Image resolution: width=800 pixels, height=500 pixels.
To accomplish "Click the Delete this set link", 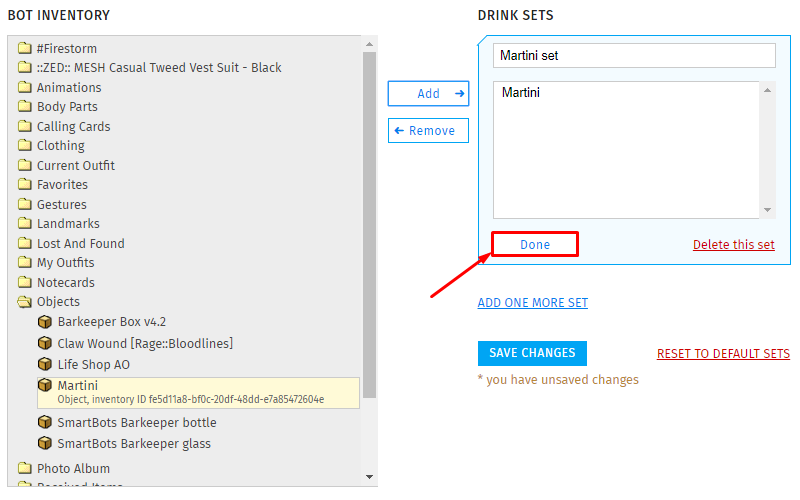I will [x=734, y=244].
